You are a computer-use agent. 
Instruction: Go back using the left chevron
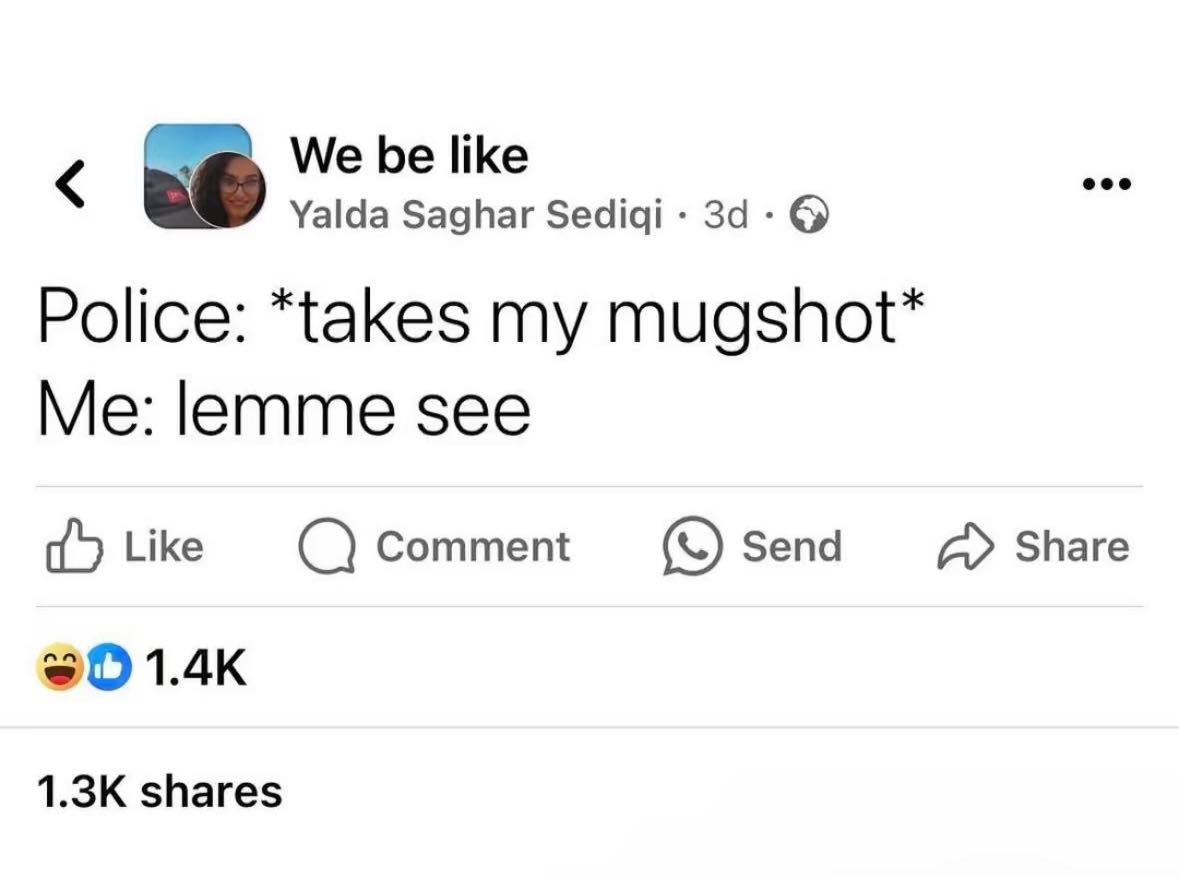[67, 183]
